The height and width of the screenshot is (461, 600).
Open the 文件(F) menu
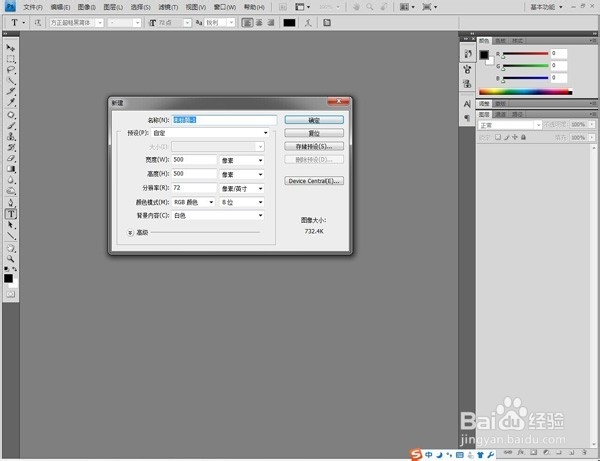pyautogui.click(x=33, y=7)
